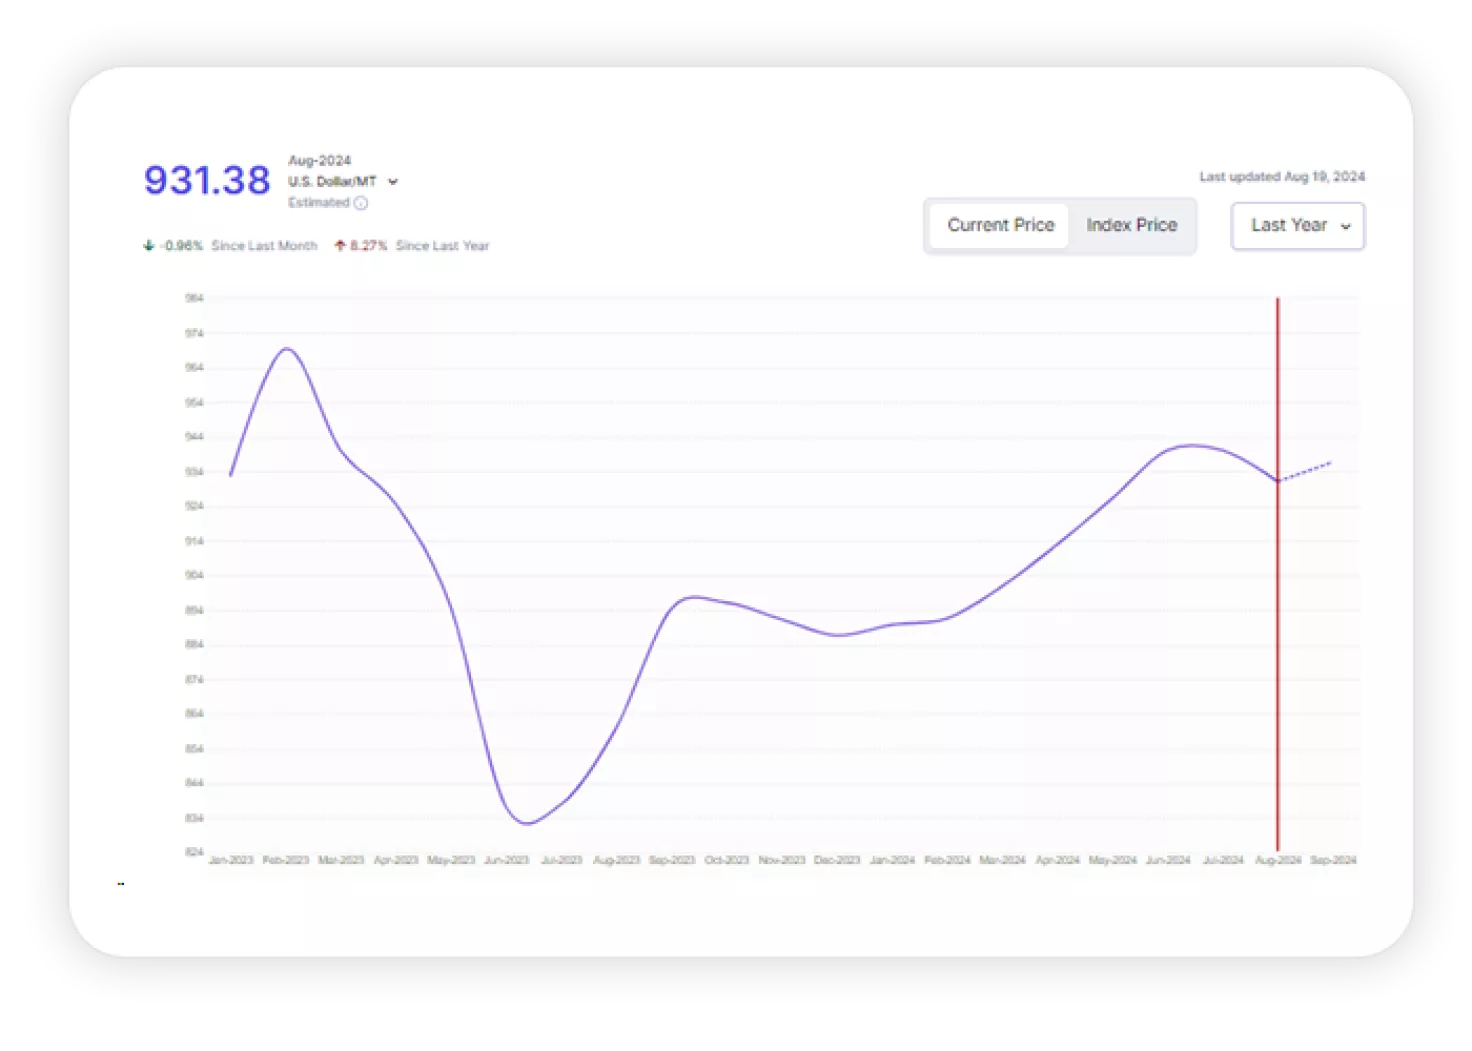The width and height of the screenshot is (1472, 1051).
Task: Click the Jan-2024 x-axis label
Action: click(892, 860)
